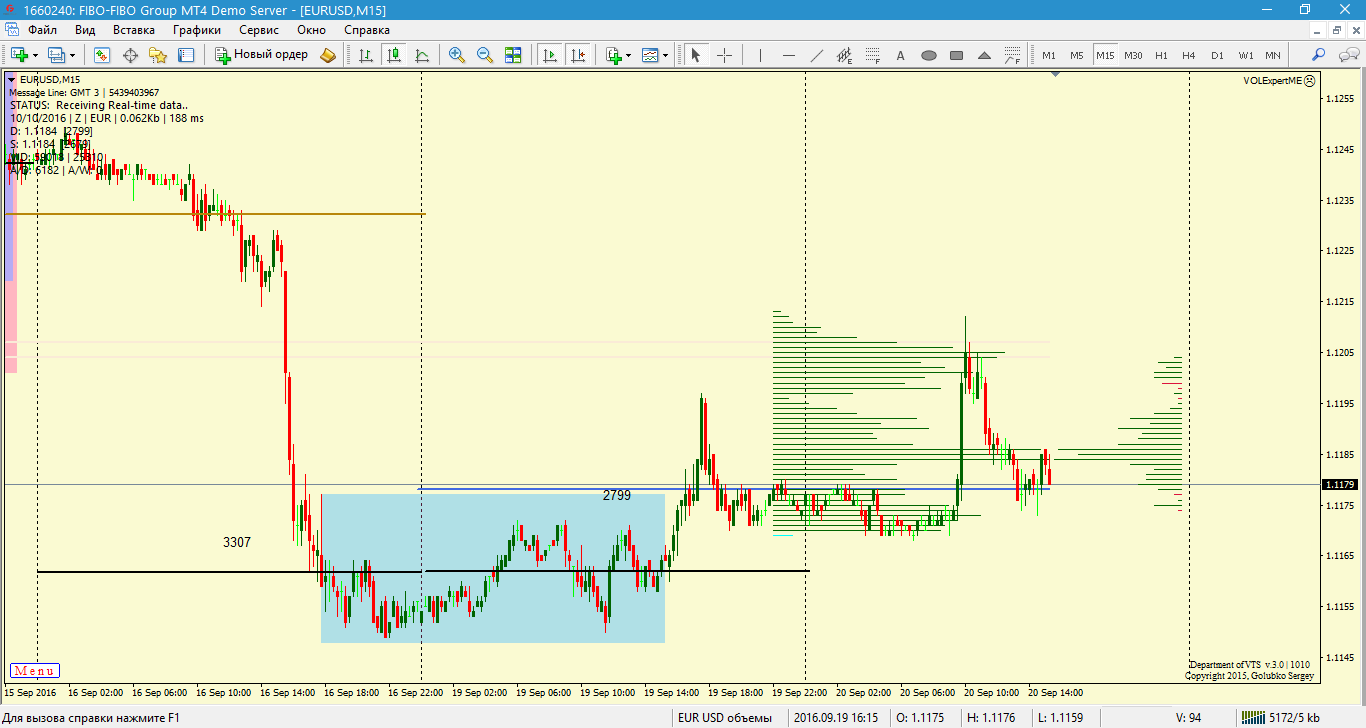Click the EUR USD объемы status entry

click(x=725, y=718)
